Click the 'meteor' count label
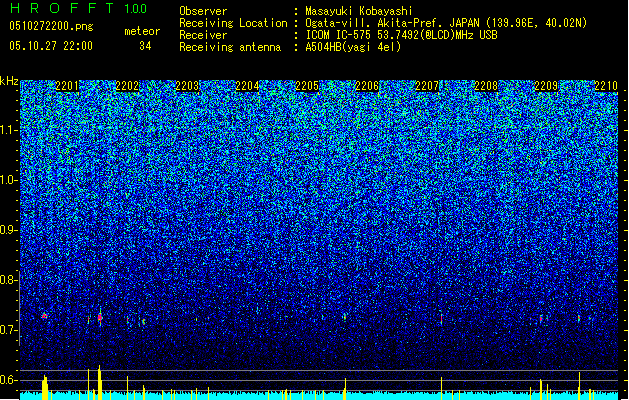The image size is (629, 400). pyautogui.click(x=142, y=31)
